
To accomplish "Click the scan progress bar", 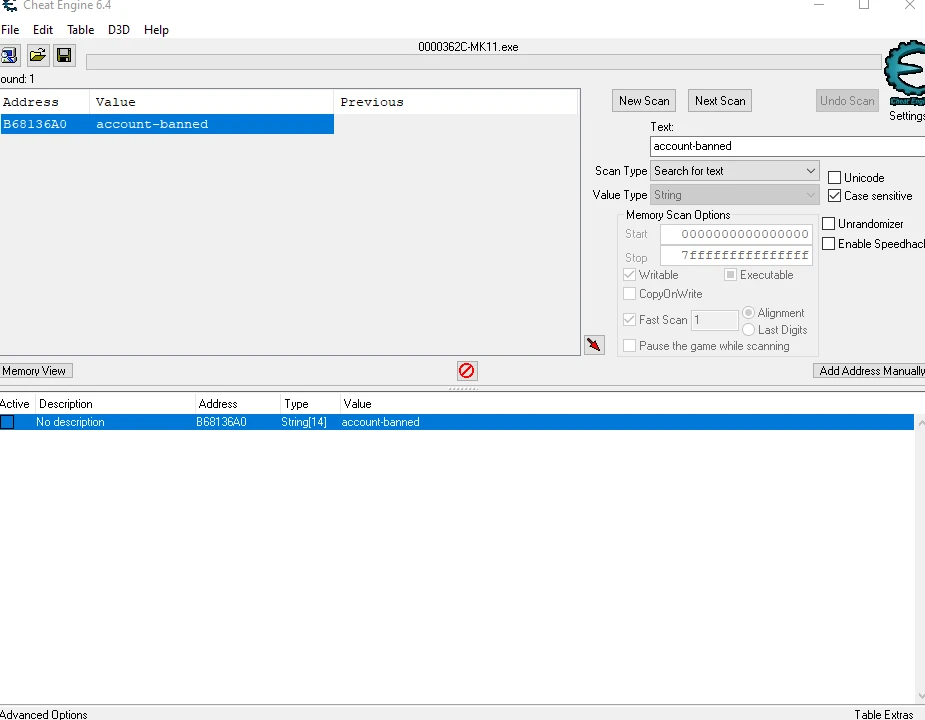I will 484,62.
